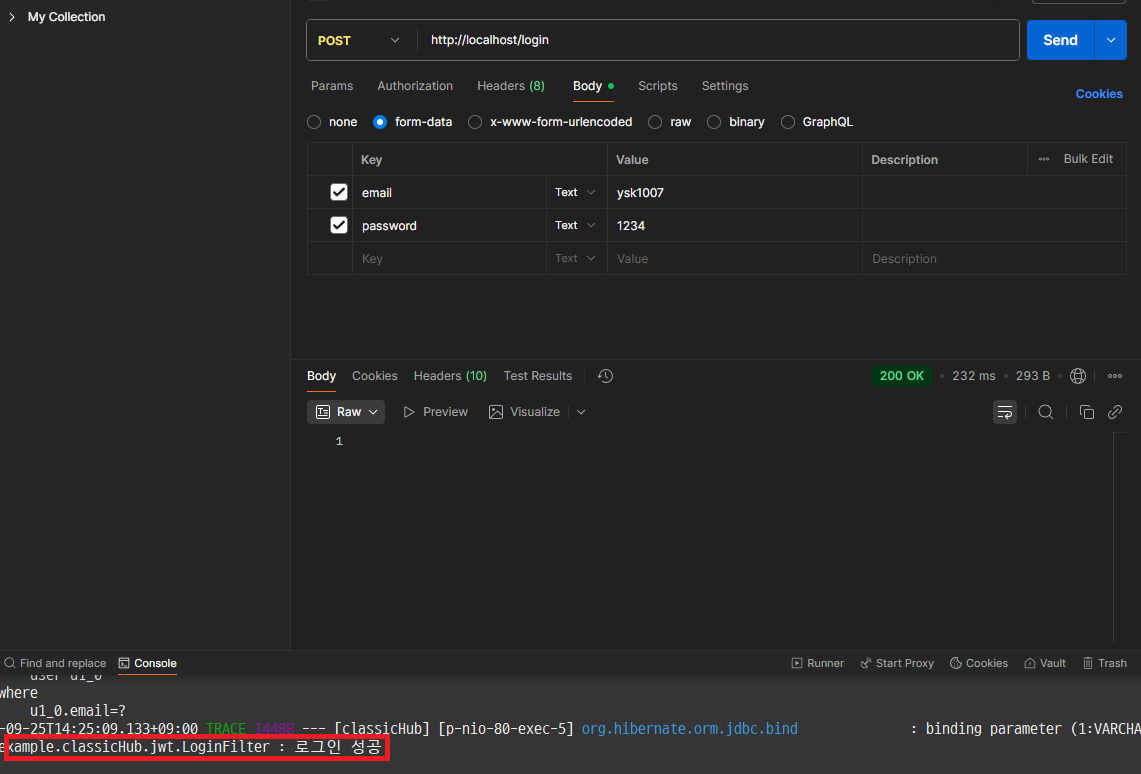
Task: Open the Cookies link beside request tabs
Action: (1099, 94)
